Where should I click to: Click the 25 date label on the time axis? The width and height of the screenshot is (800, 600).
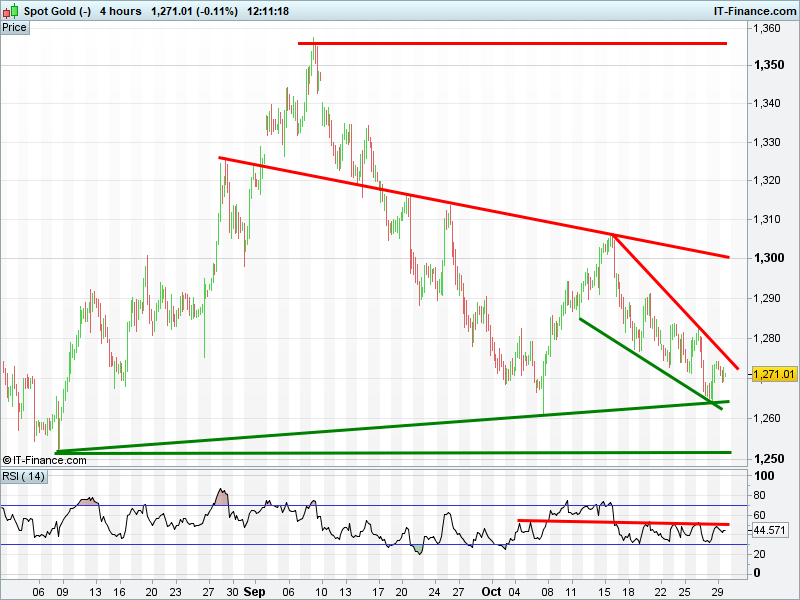(x=684, y=592)
